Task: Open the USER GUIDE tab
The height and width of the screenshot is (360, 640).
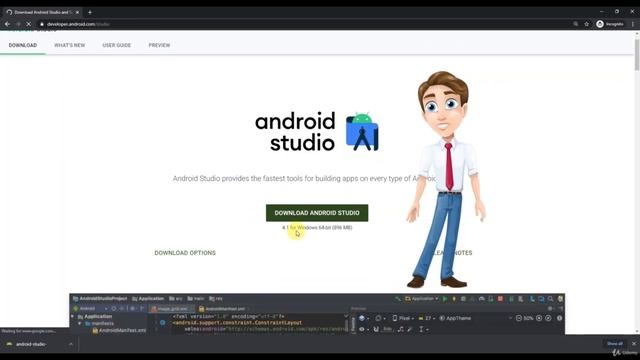Action: coord(117,45)
